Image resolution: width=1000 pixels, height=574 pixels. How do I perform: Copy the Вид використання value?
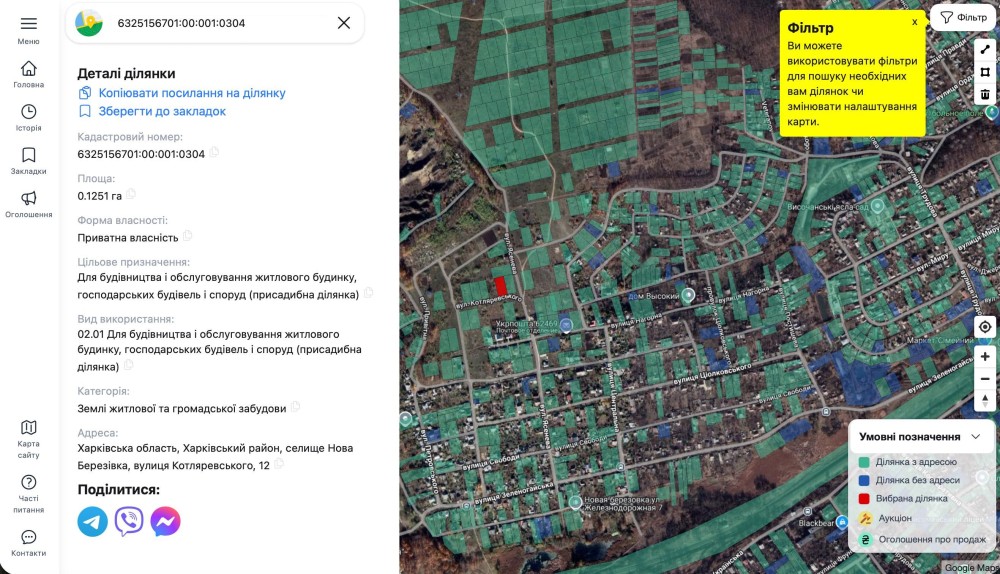pyautogui.click(x=128, y=365)
